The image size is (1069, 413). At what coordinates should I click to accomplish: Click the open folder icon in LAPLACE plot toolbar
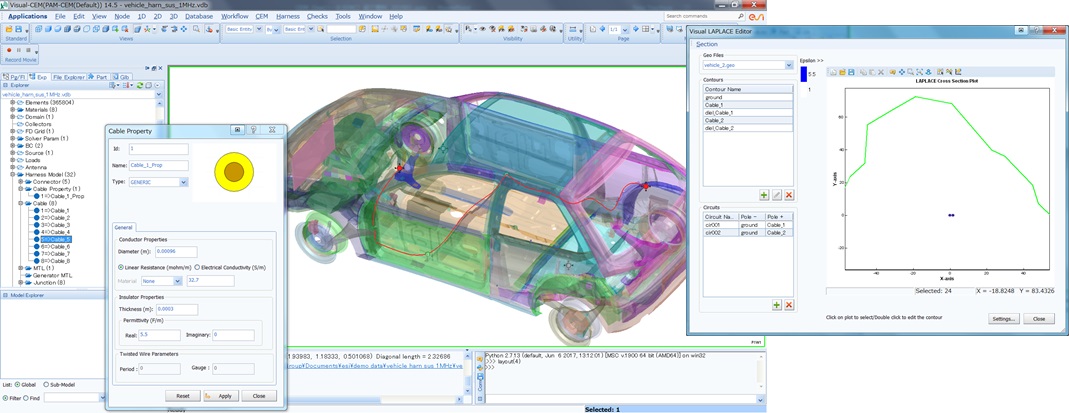[x=842, y=72]
